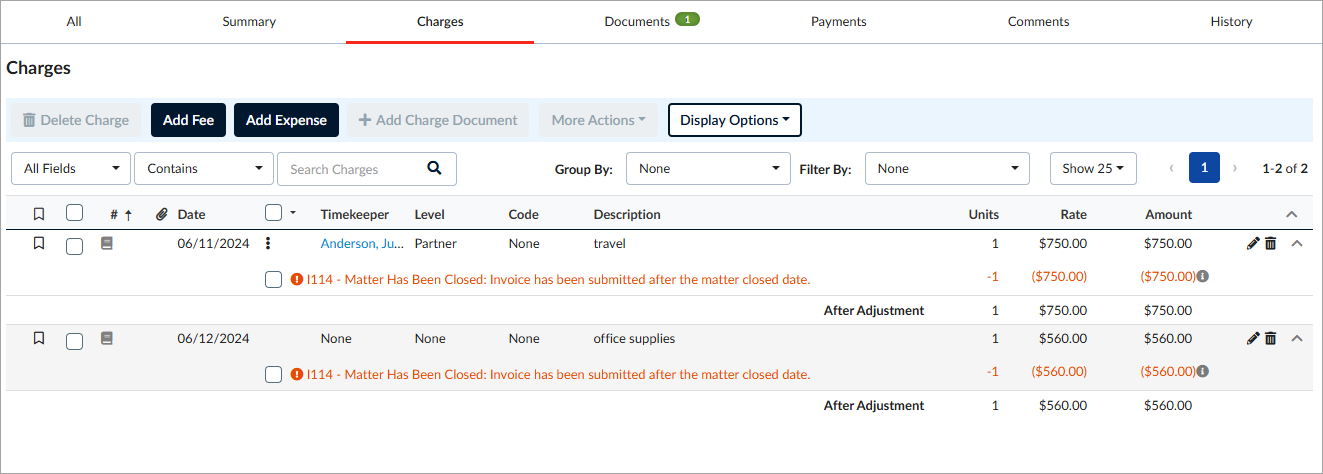Click the green badge on Documents tab

tap(687, 18)
